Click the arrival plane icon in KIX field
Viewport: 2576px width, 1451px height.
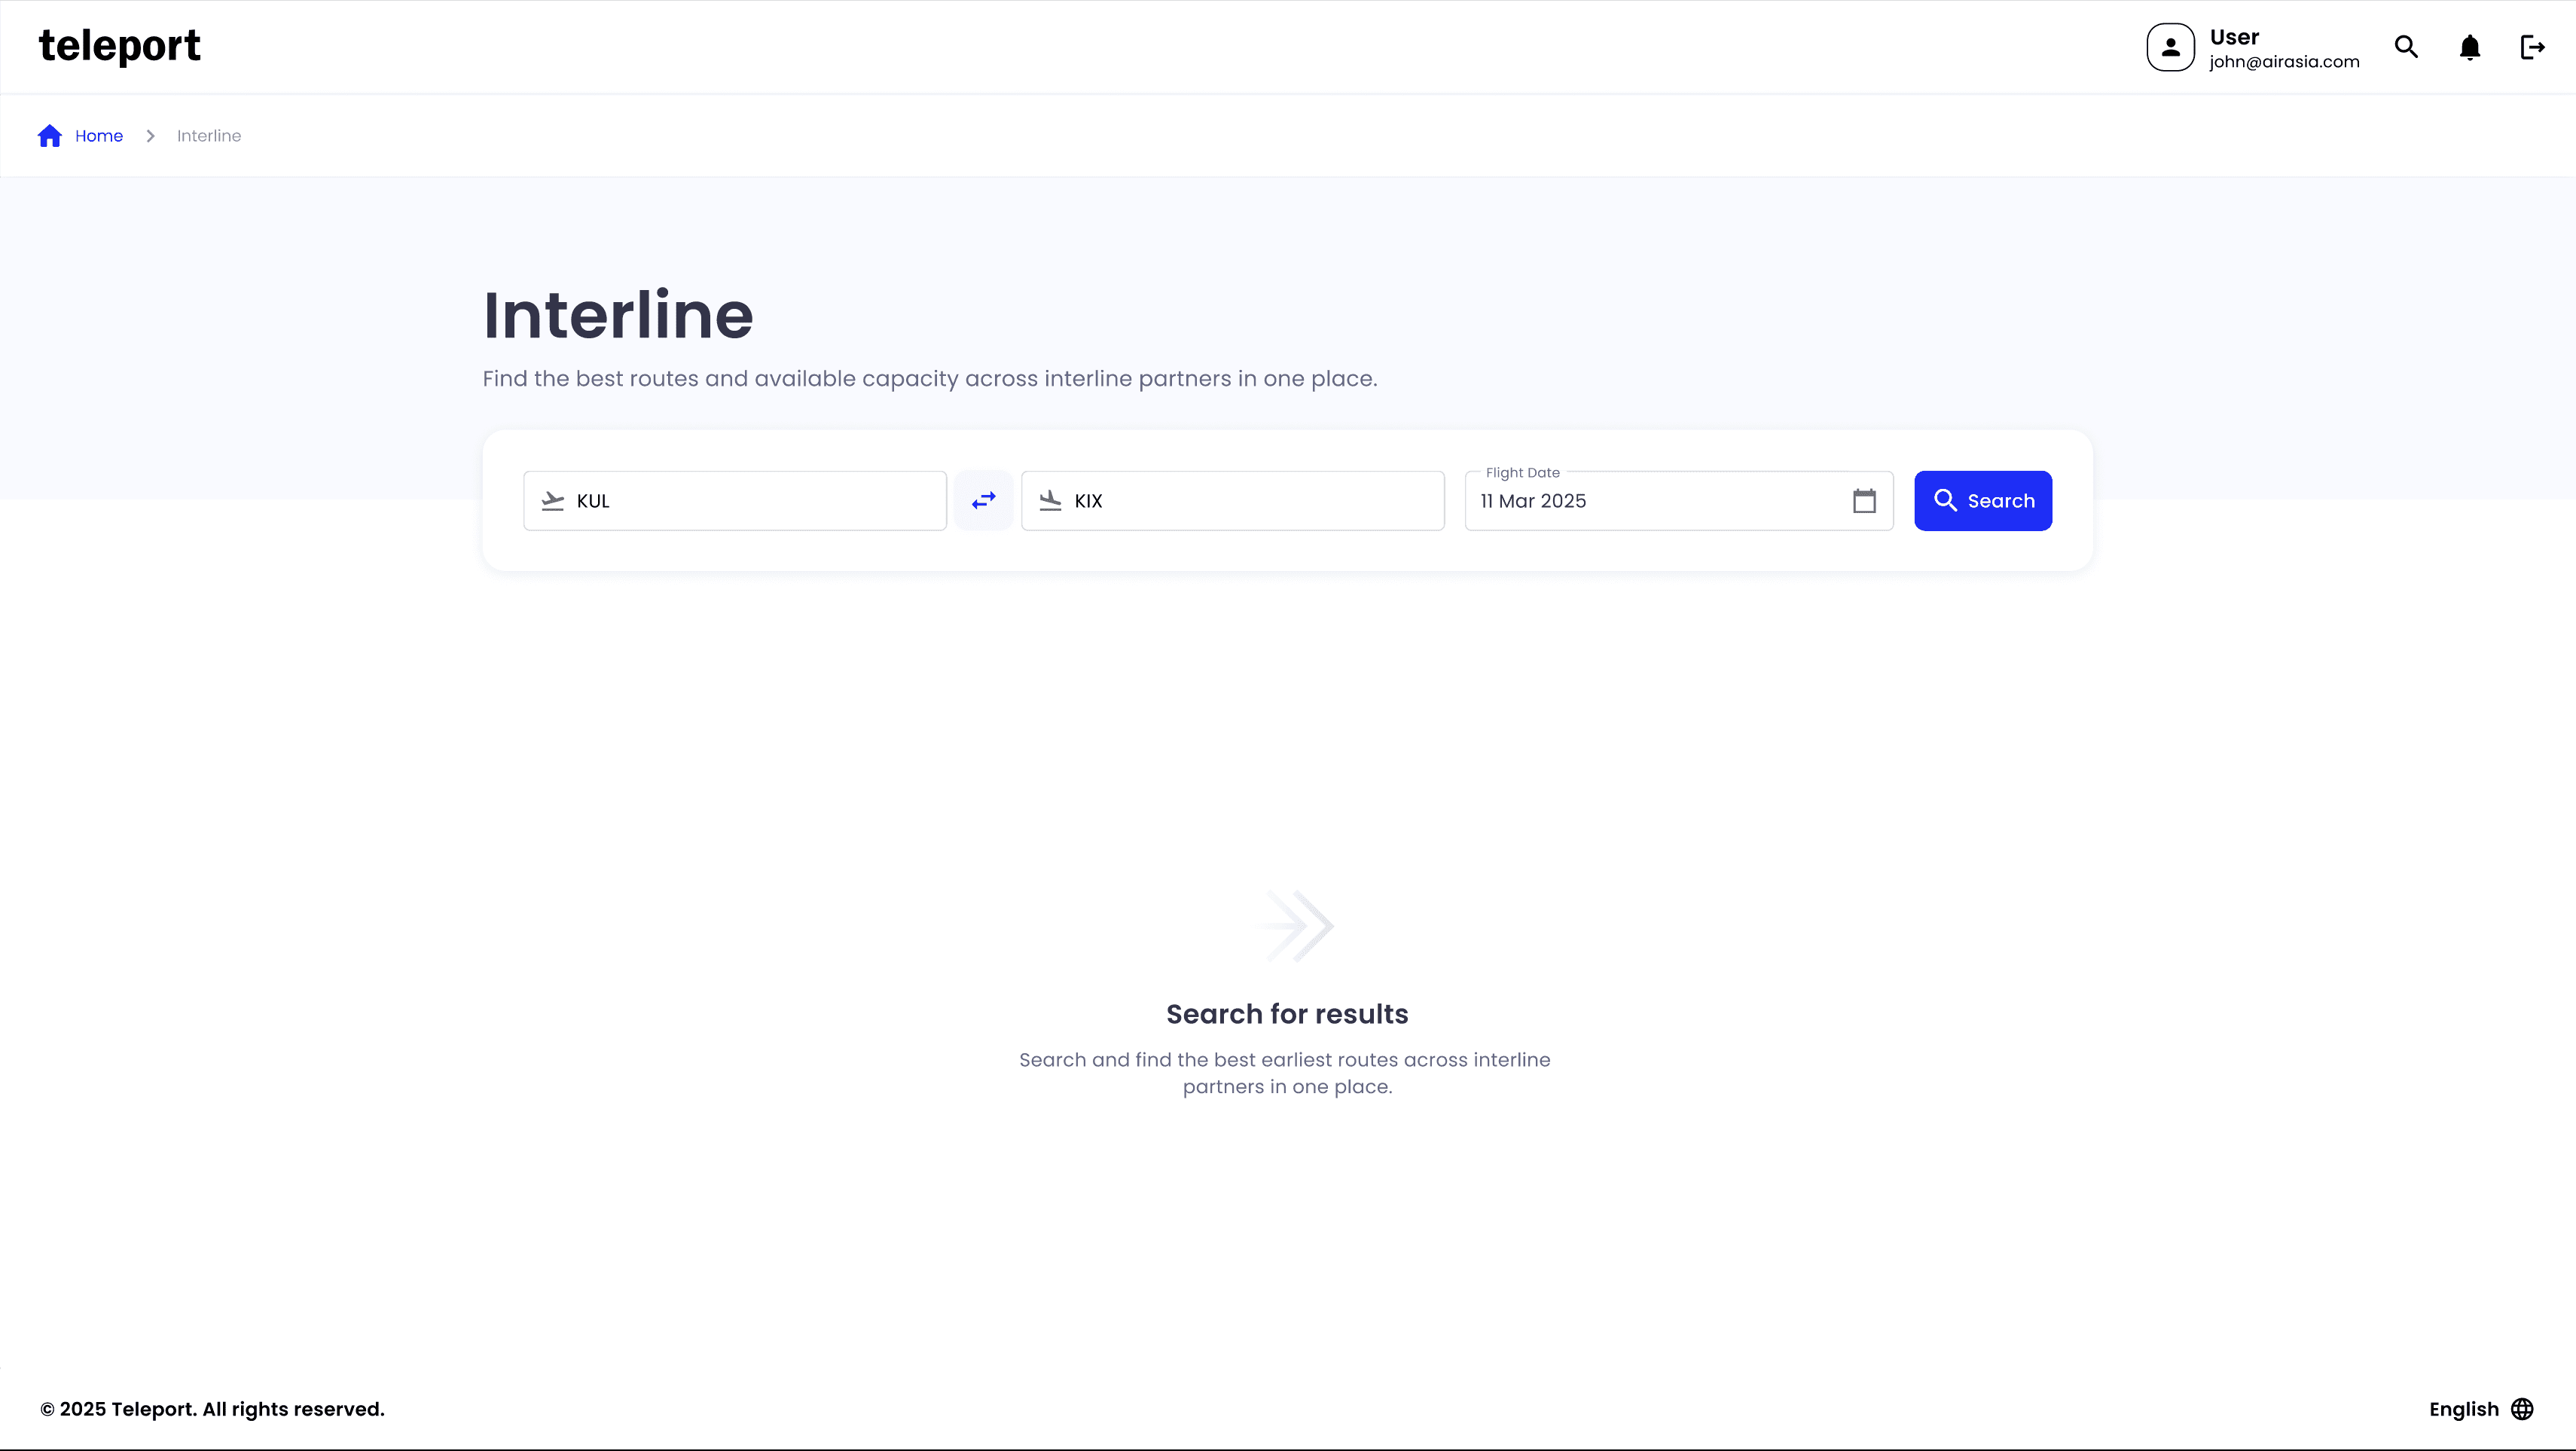click(x=1050, y=501)
